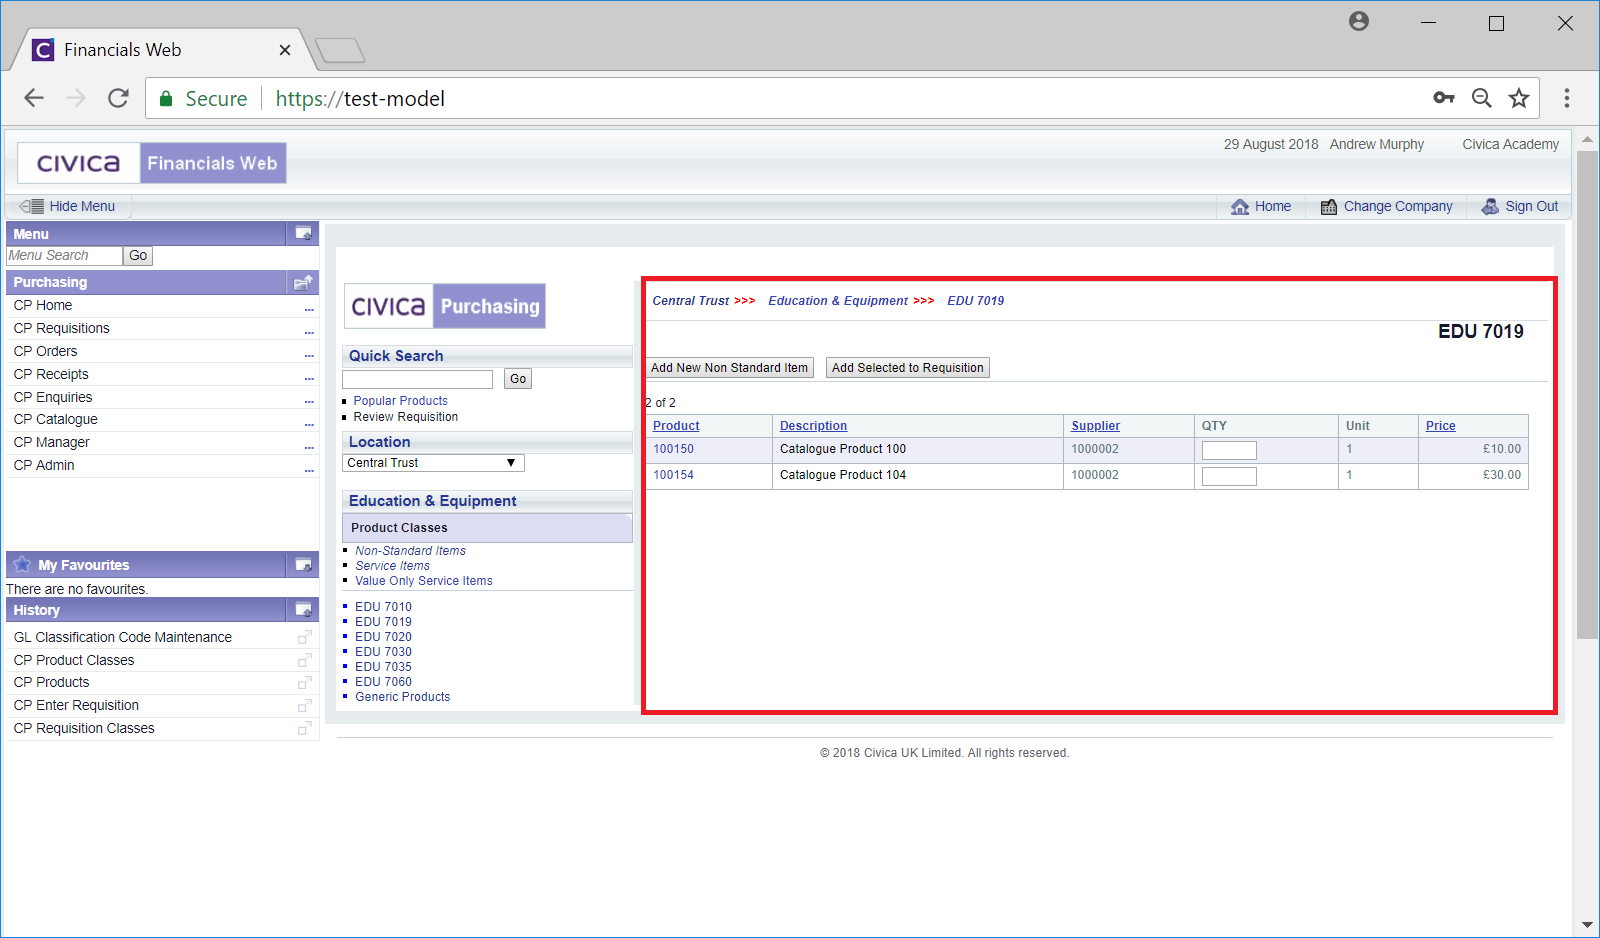1600x938 pixels.
Task: Click the page vertical scrollbar thumb
Action: [x=1587, y=395]
